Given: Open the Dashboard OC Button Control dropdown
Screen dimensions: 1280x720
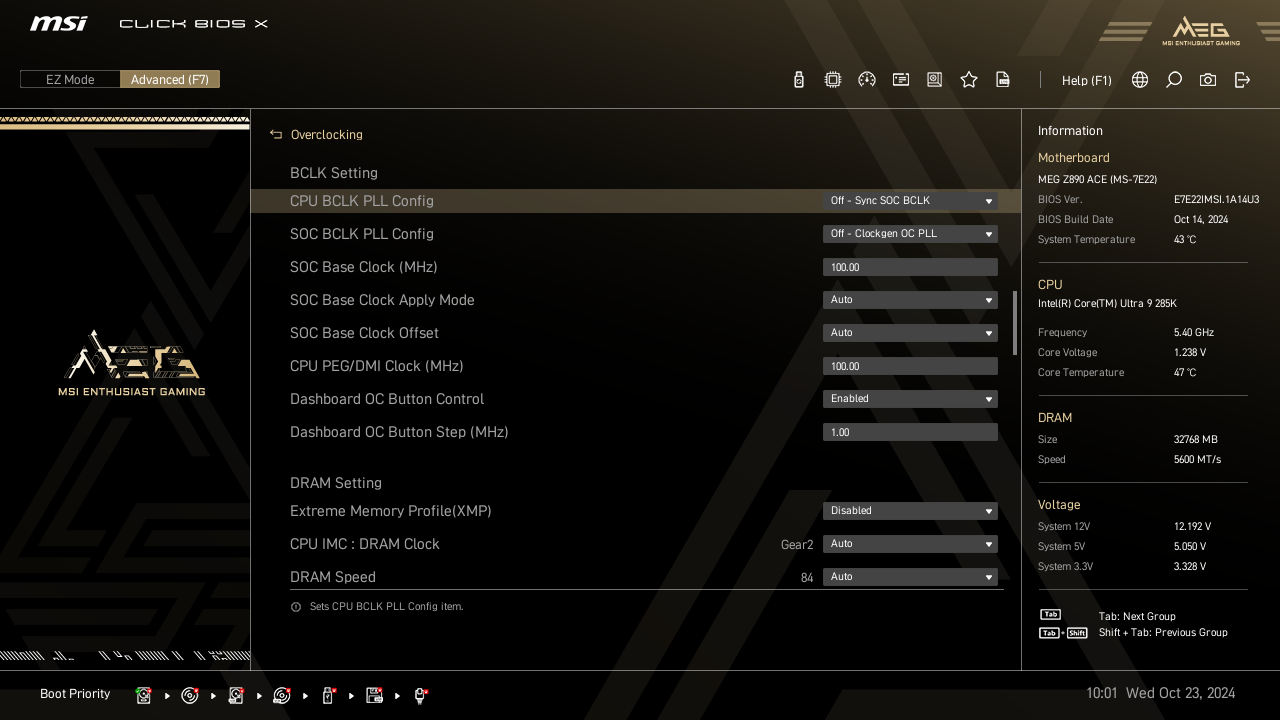Looking at the screenshot, I should 909,399.
